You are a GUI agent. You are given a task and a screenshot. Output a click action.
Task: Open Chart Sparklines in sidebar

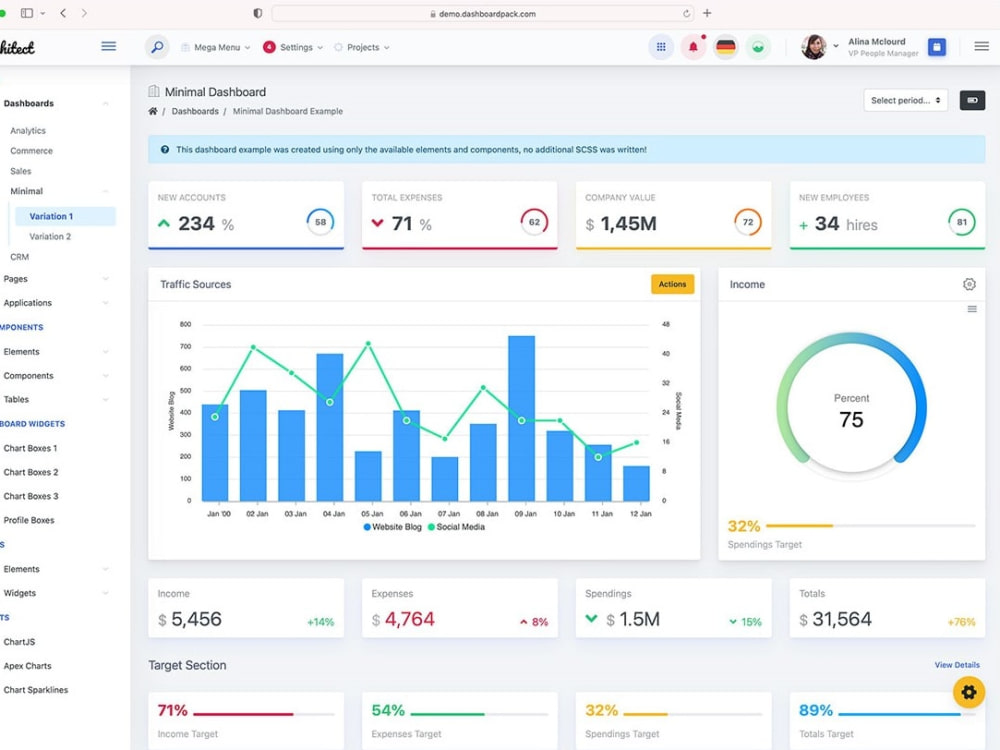coord(36,690)
